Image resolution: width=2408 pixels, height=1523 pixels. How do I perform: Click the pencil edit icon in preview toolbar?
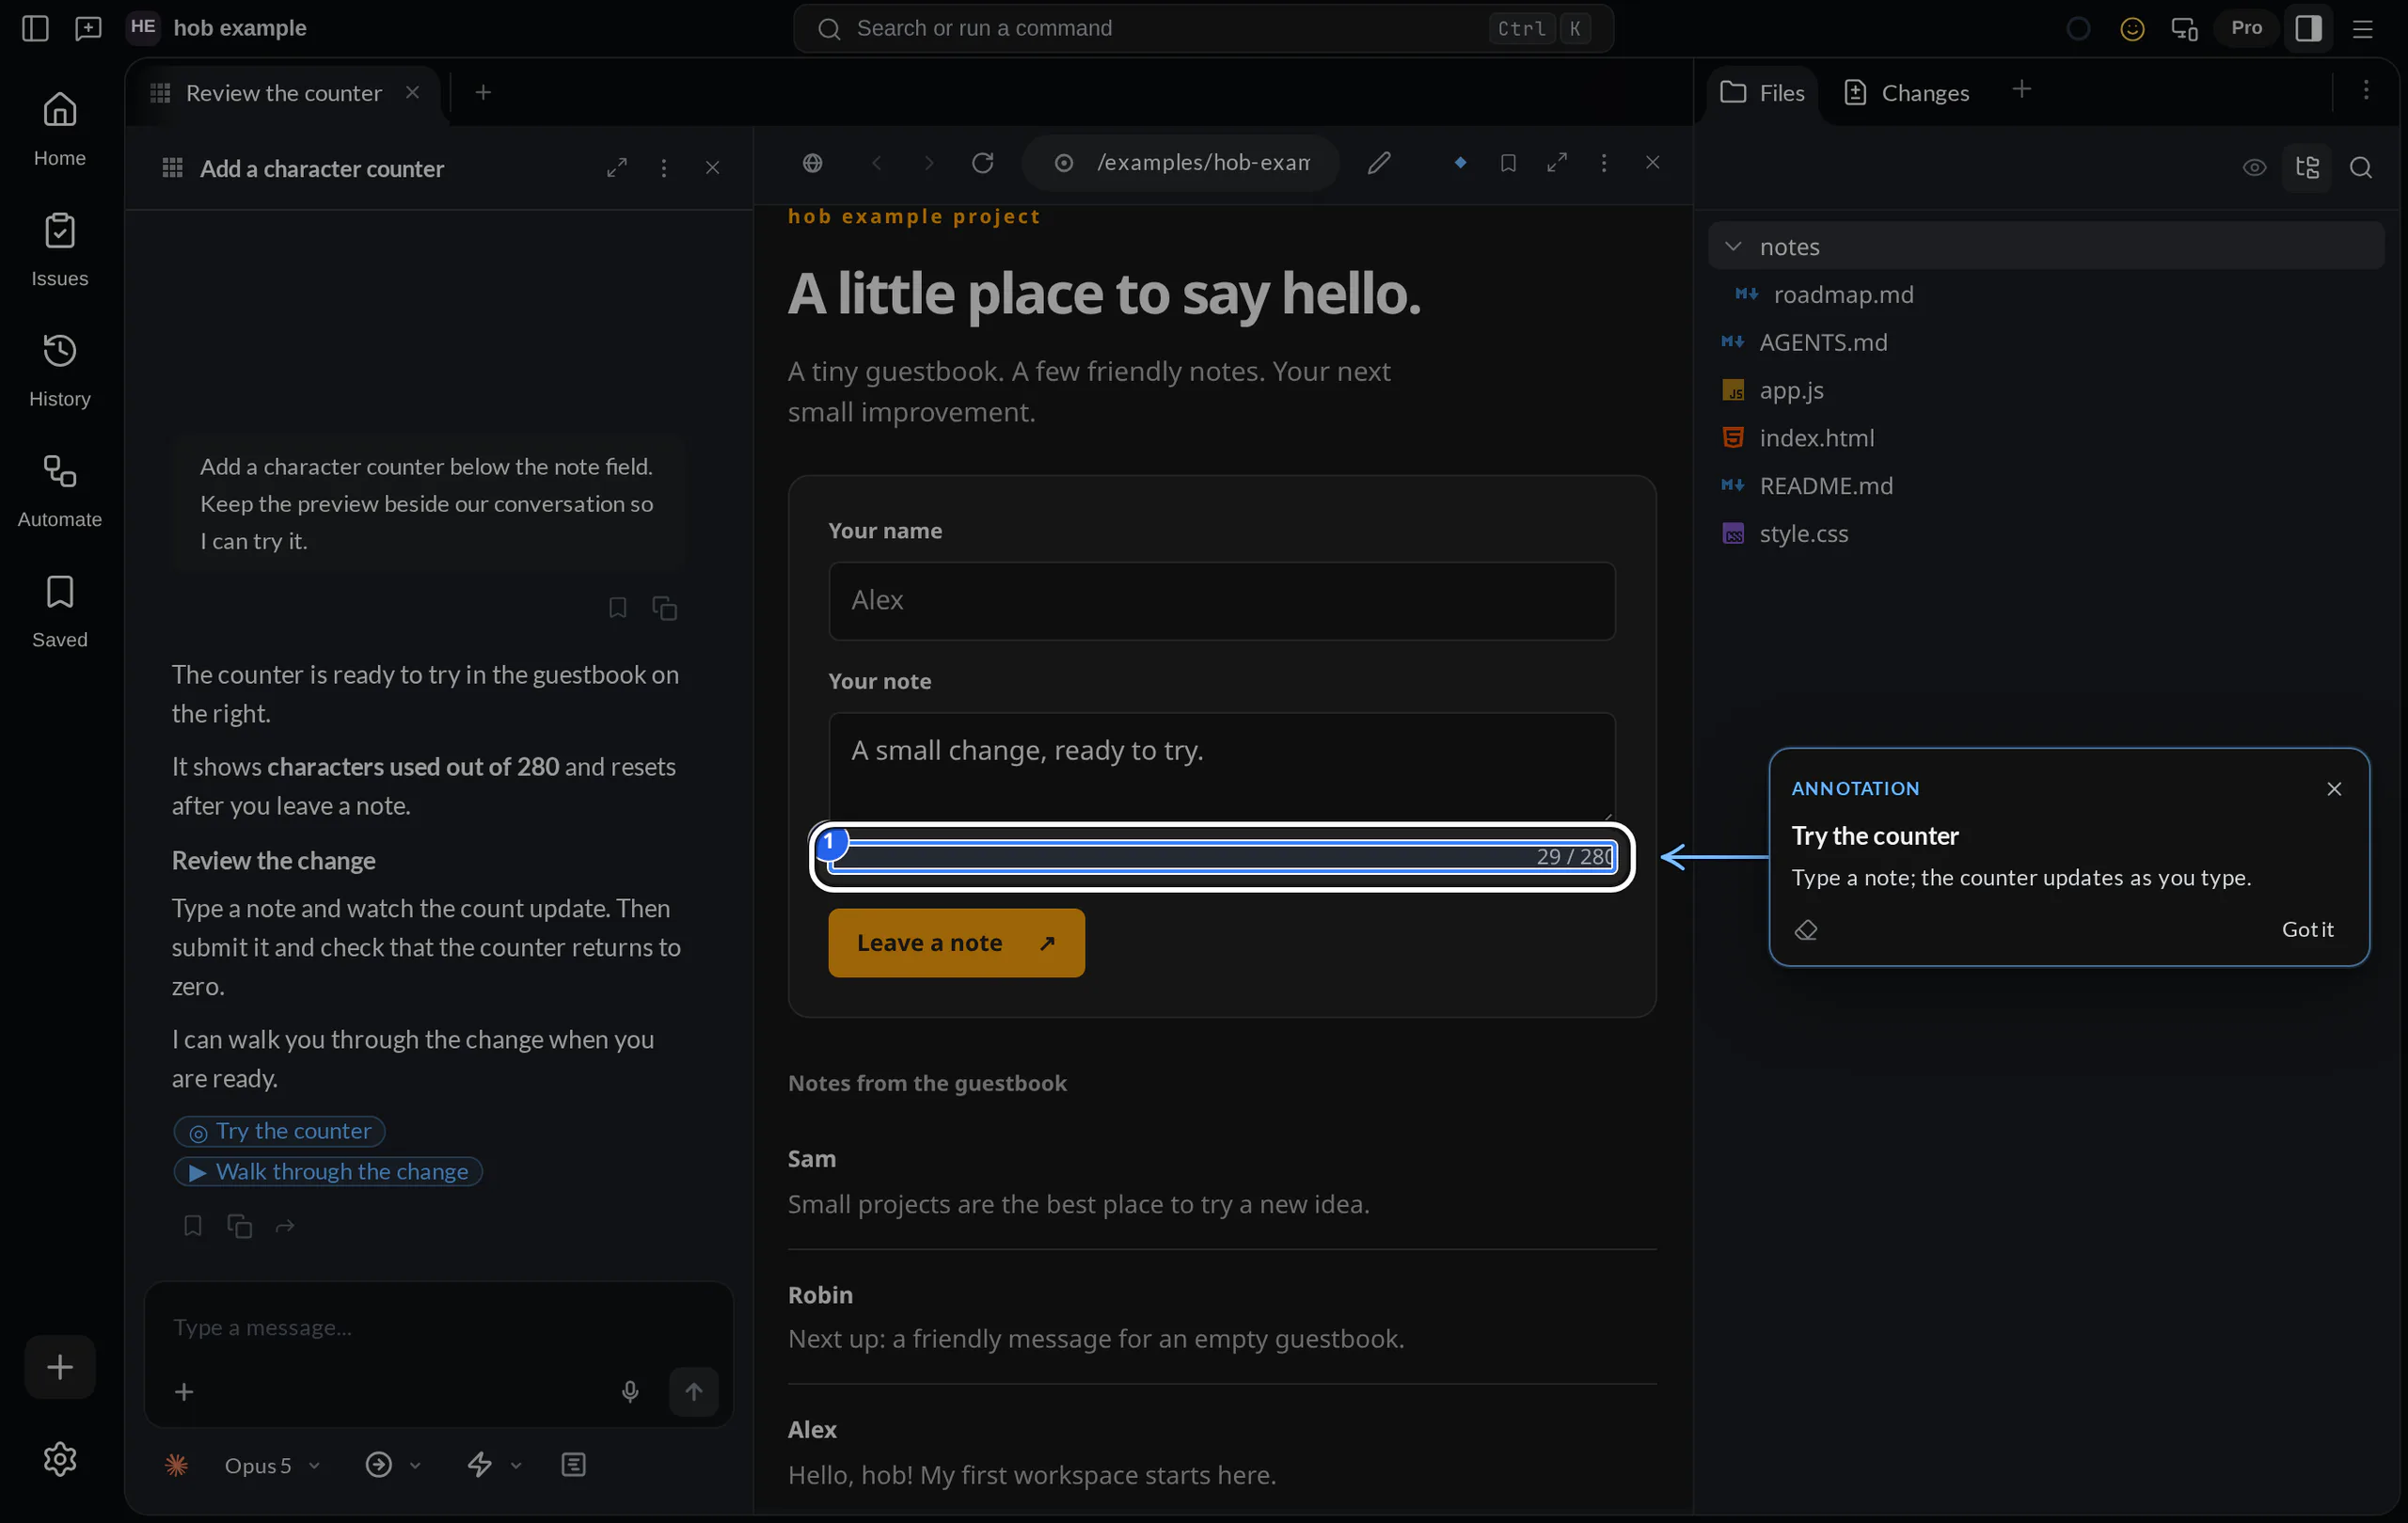click(x=1379, y=162)
